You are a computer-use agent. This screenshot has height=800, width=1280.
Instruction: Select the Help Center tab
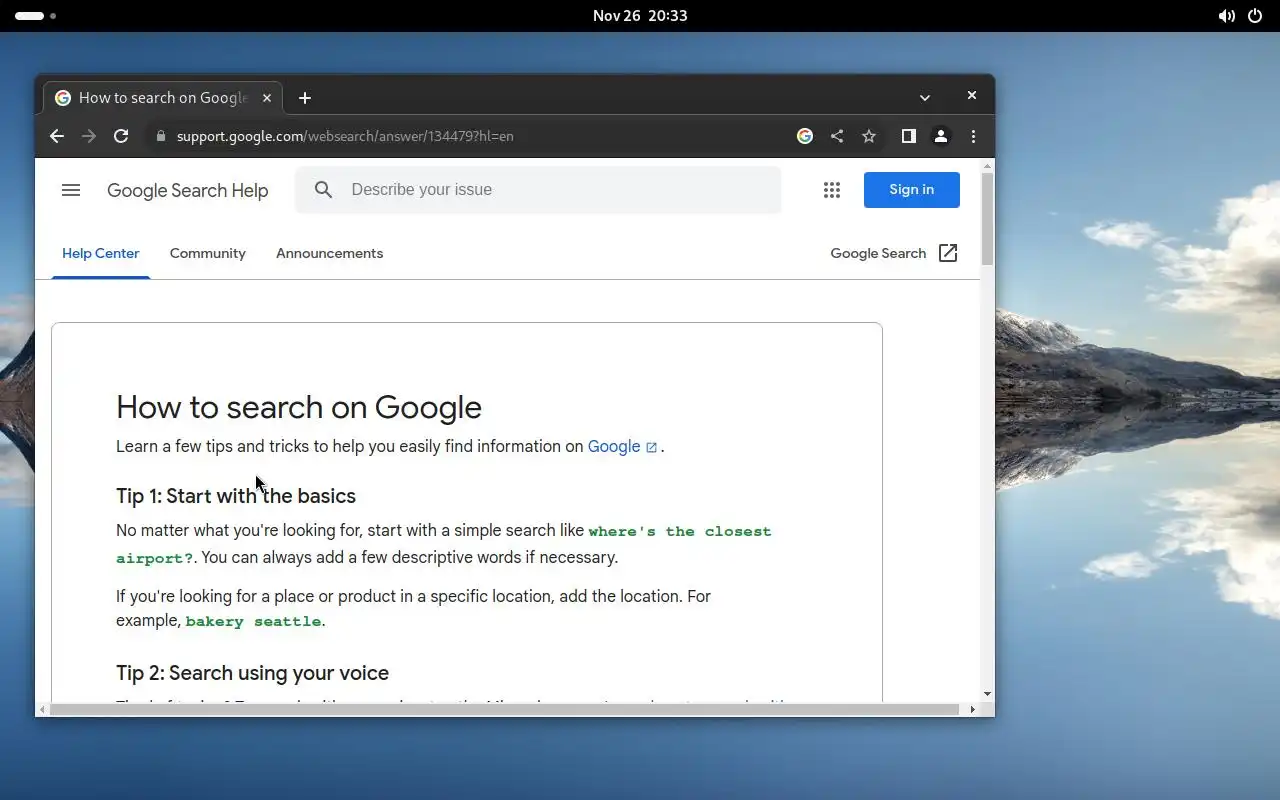[101, 253]
